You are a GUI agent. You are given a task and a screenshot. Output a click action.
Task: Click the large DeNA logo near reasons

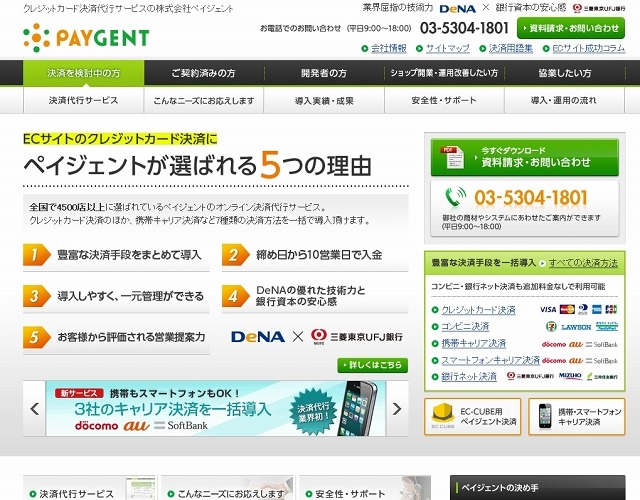click(x=258, y=337)
